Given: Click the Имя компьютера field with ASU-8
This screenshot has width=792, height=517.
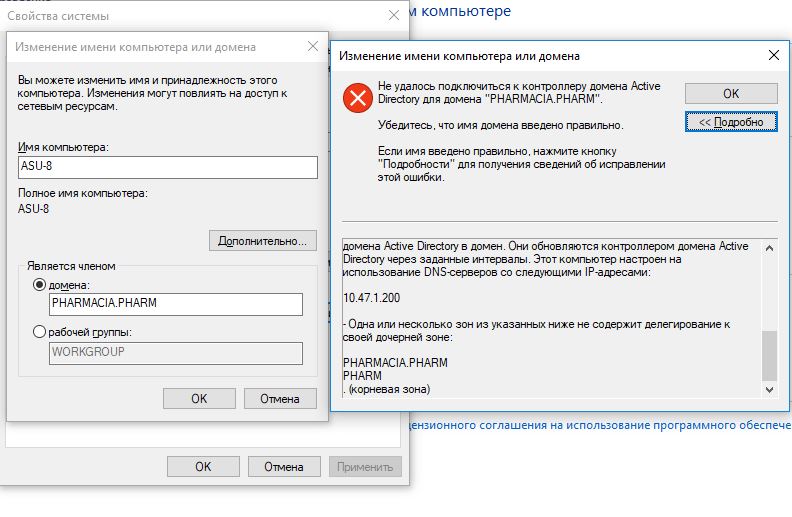Looking at the screenshot, I should pyautogui.click(x=168, y=167).
